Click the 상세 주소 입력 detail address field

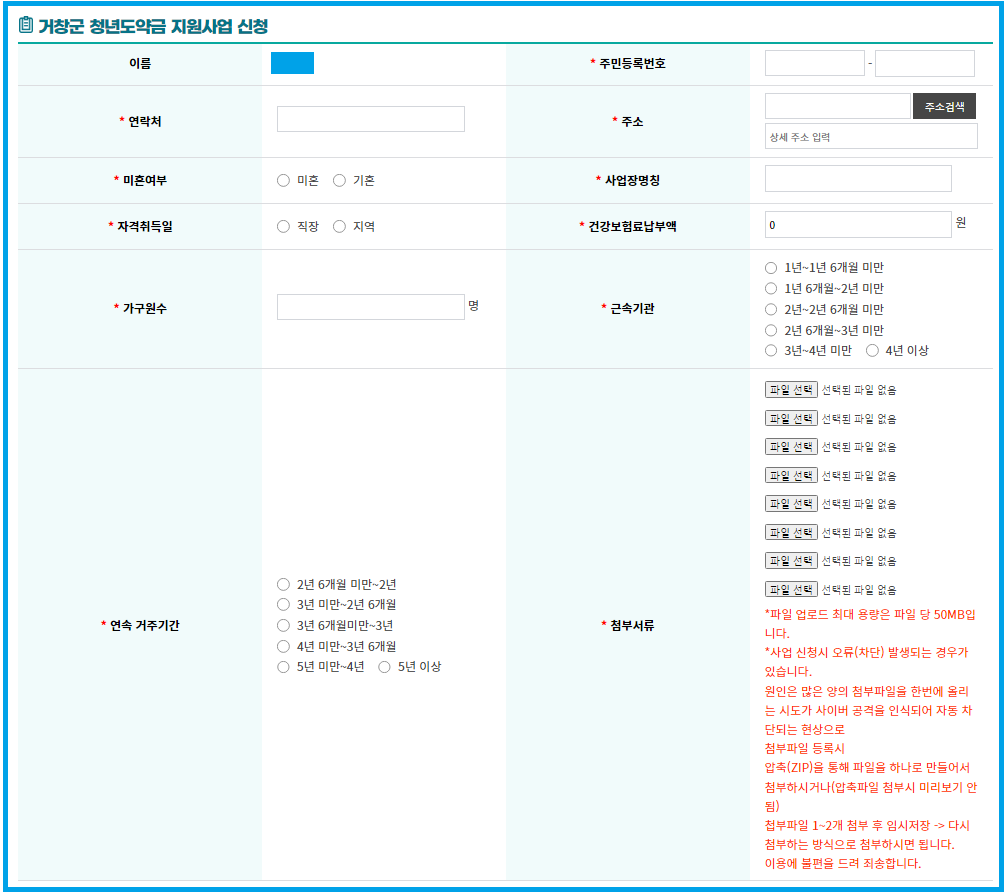click(x=870, y=137)
